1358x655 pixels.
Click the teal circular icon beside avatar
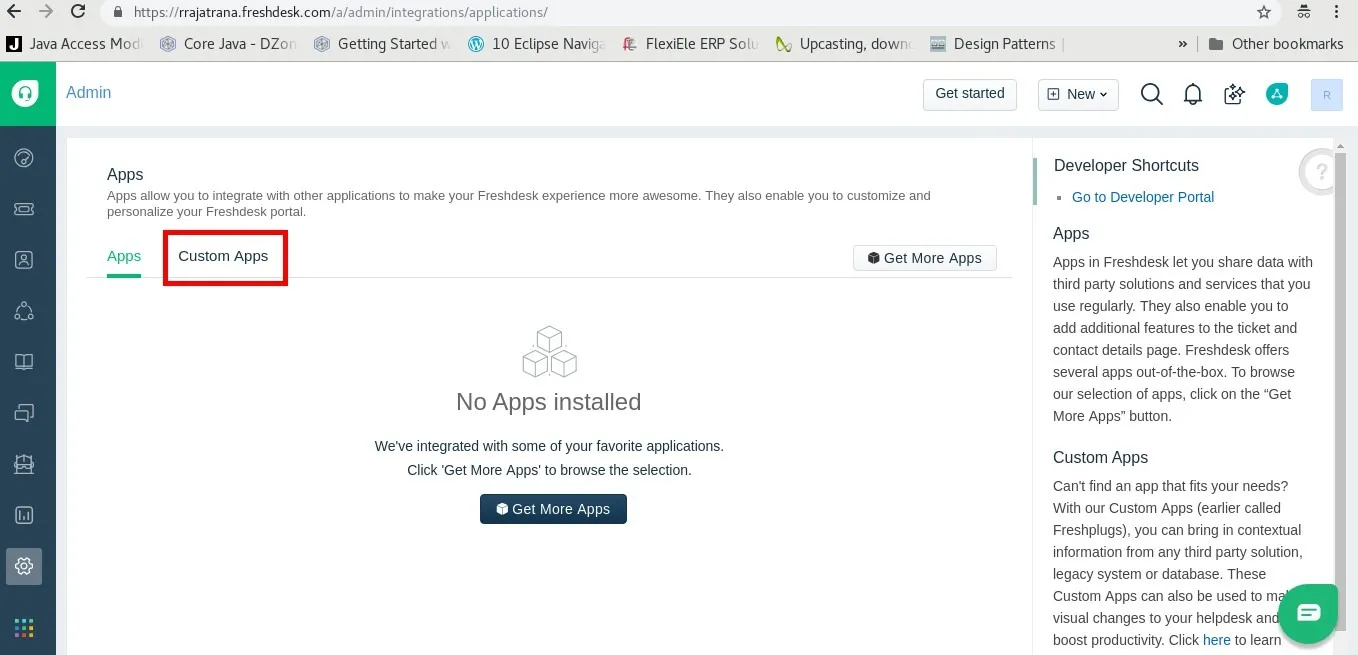pyautogui.click(x=1277, y=94)
